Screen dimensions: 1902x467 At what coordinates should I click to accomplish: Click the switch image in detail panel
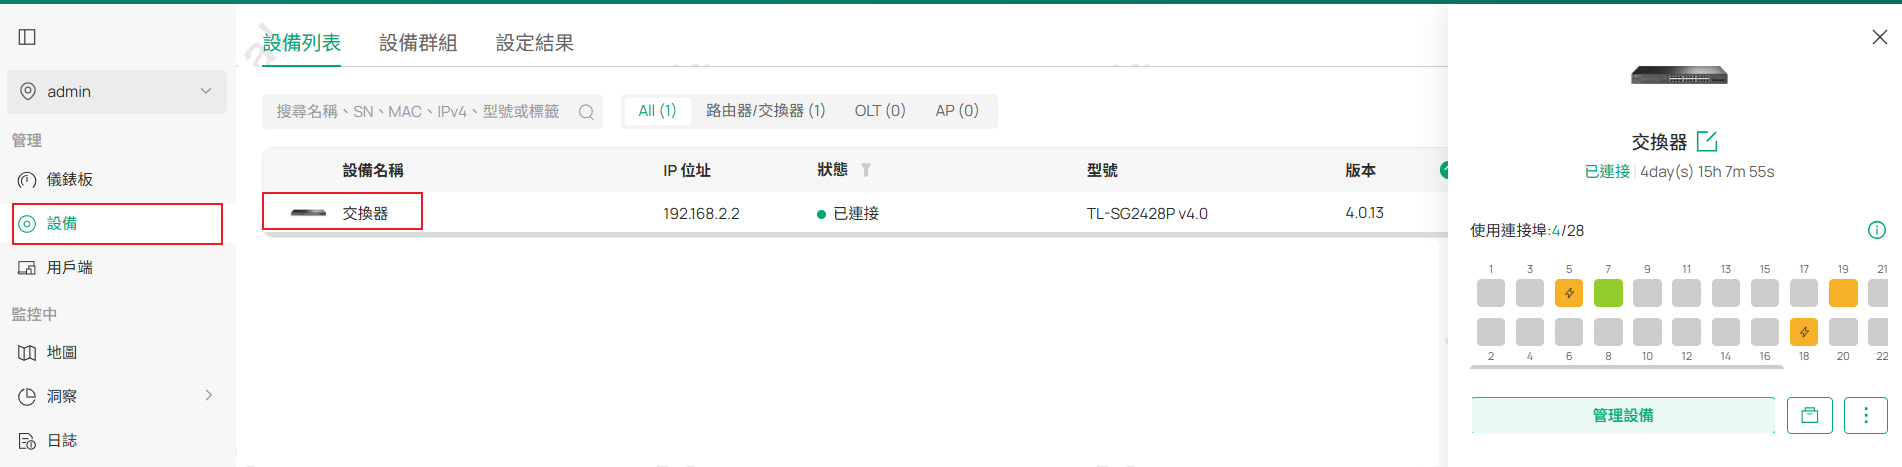click(1679, 75)
